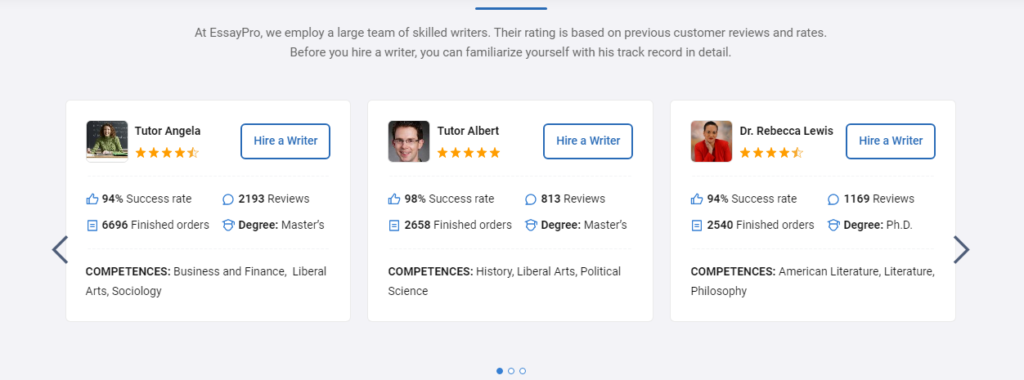The image size is (1024, 380).
Task: Open the Dr. Rebecca Lewis name link
Action: [786, 131]
